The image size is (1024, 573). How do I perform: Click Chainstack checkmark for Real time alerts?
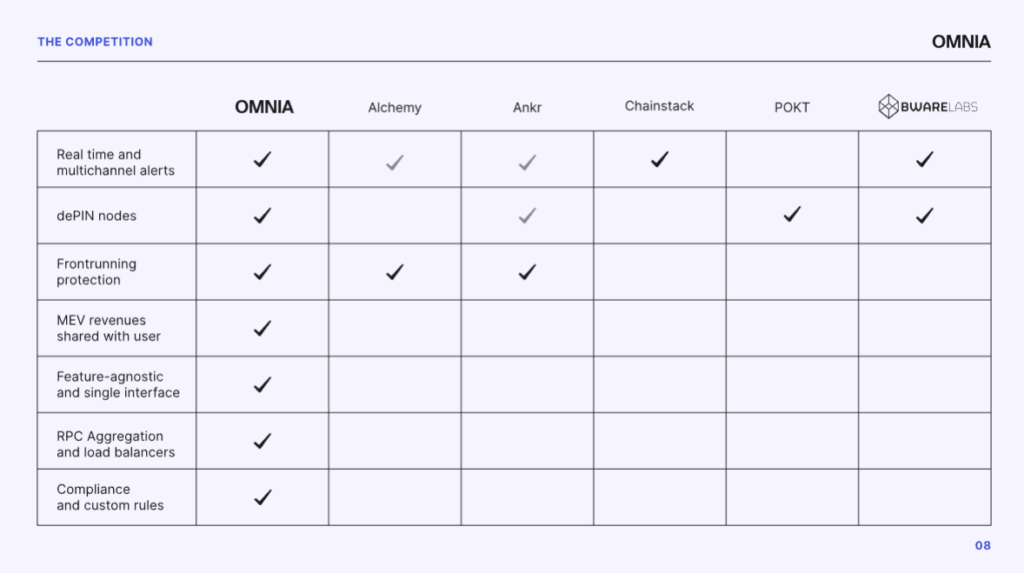pos(660,159)
